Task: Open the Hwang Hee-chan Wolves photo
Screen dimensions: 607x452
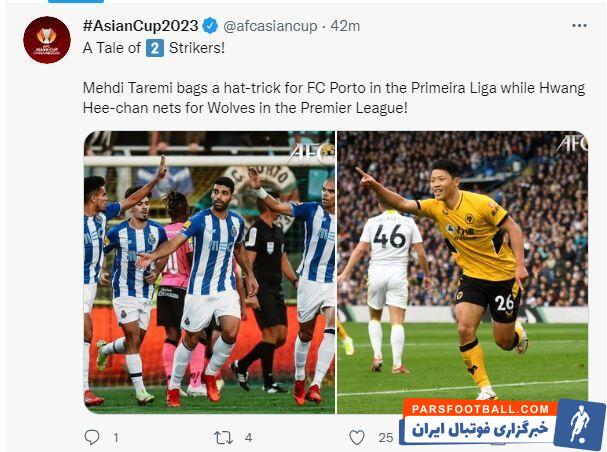Action: (463, 272)
